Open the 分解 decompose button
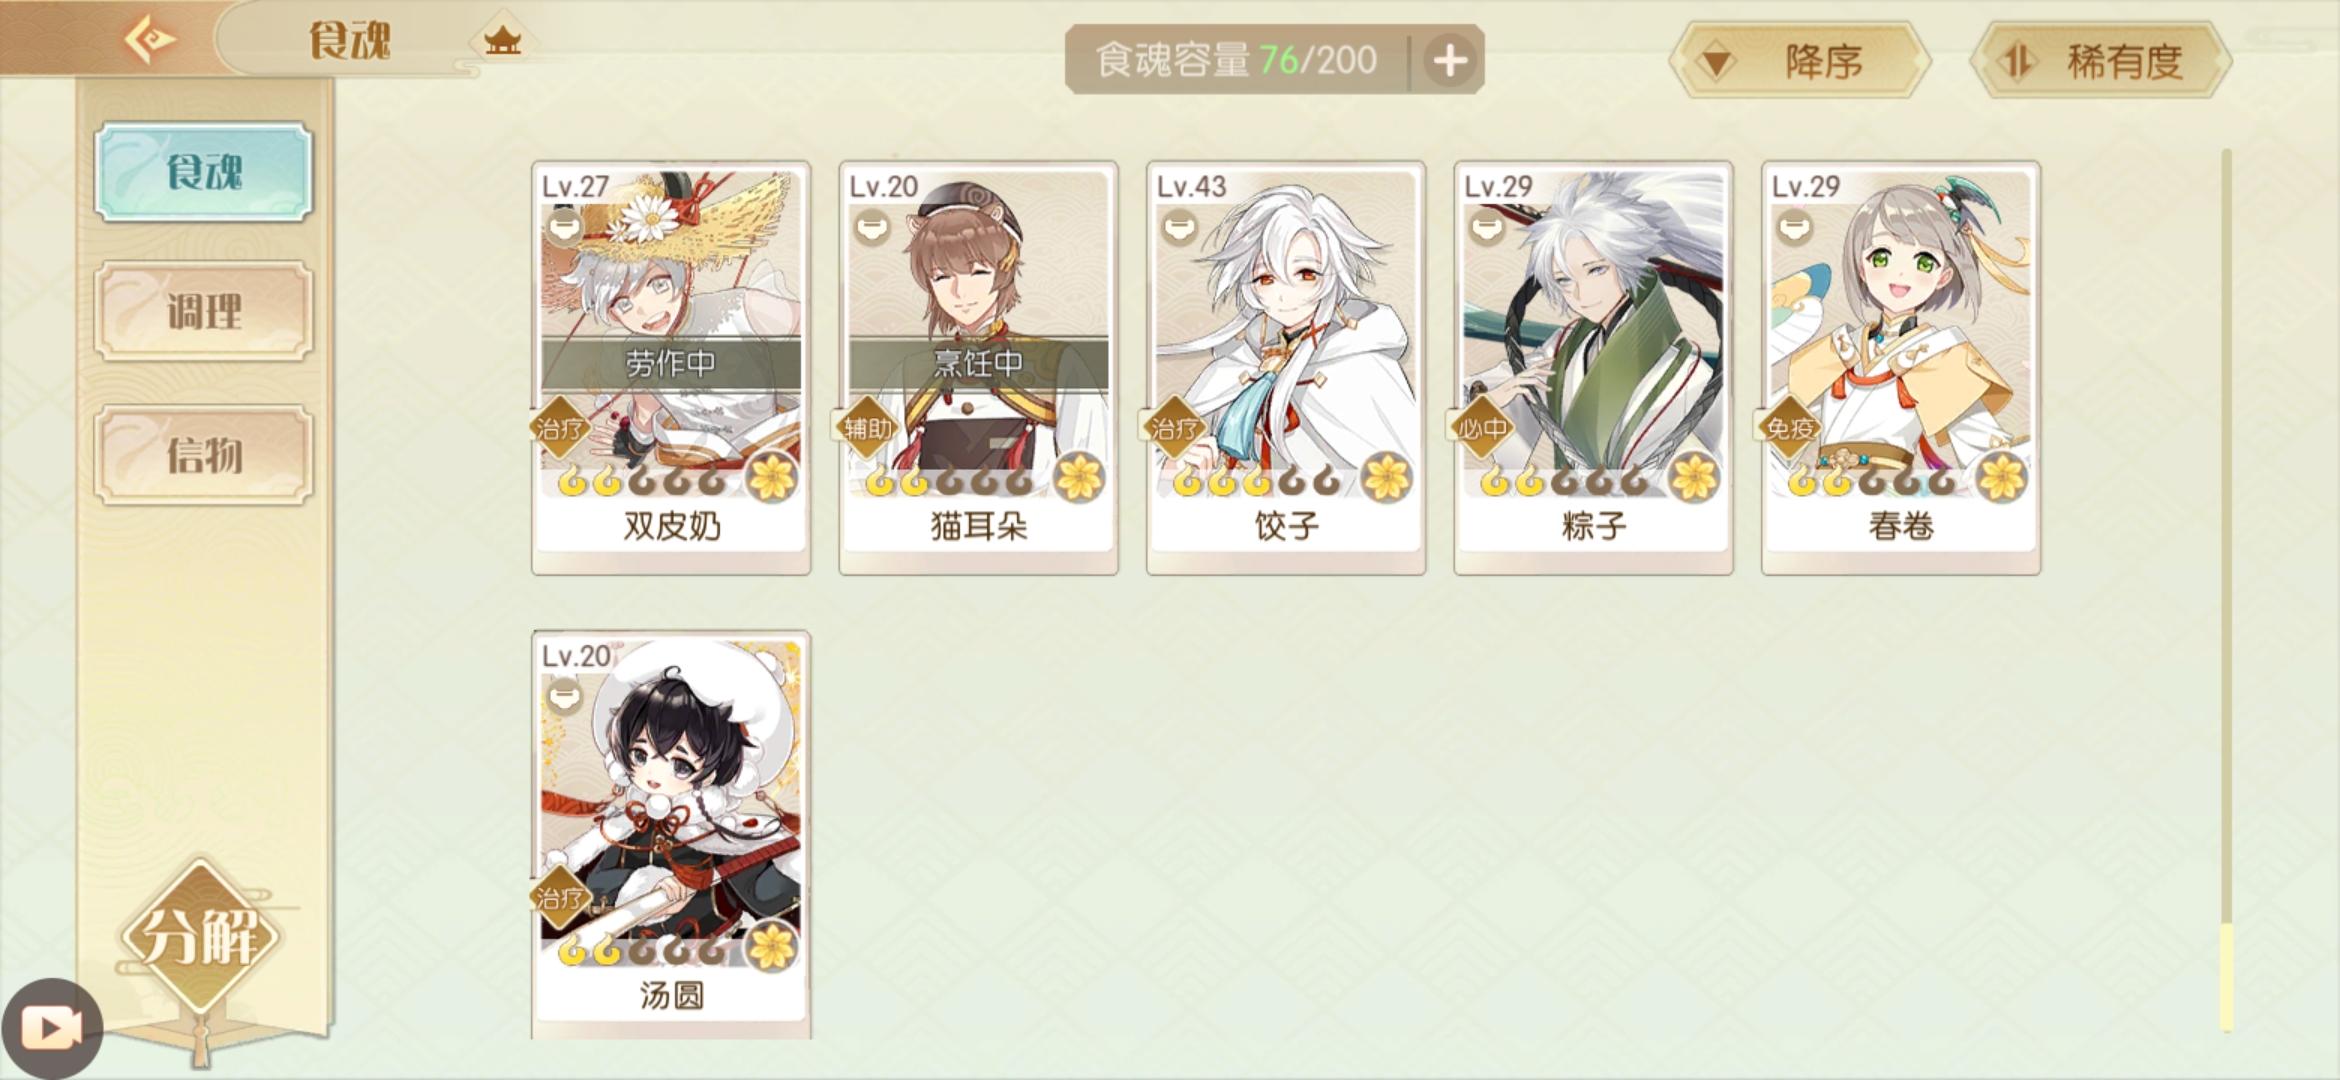Screen dimensions: 2340x1080 tap(202, 937)
